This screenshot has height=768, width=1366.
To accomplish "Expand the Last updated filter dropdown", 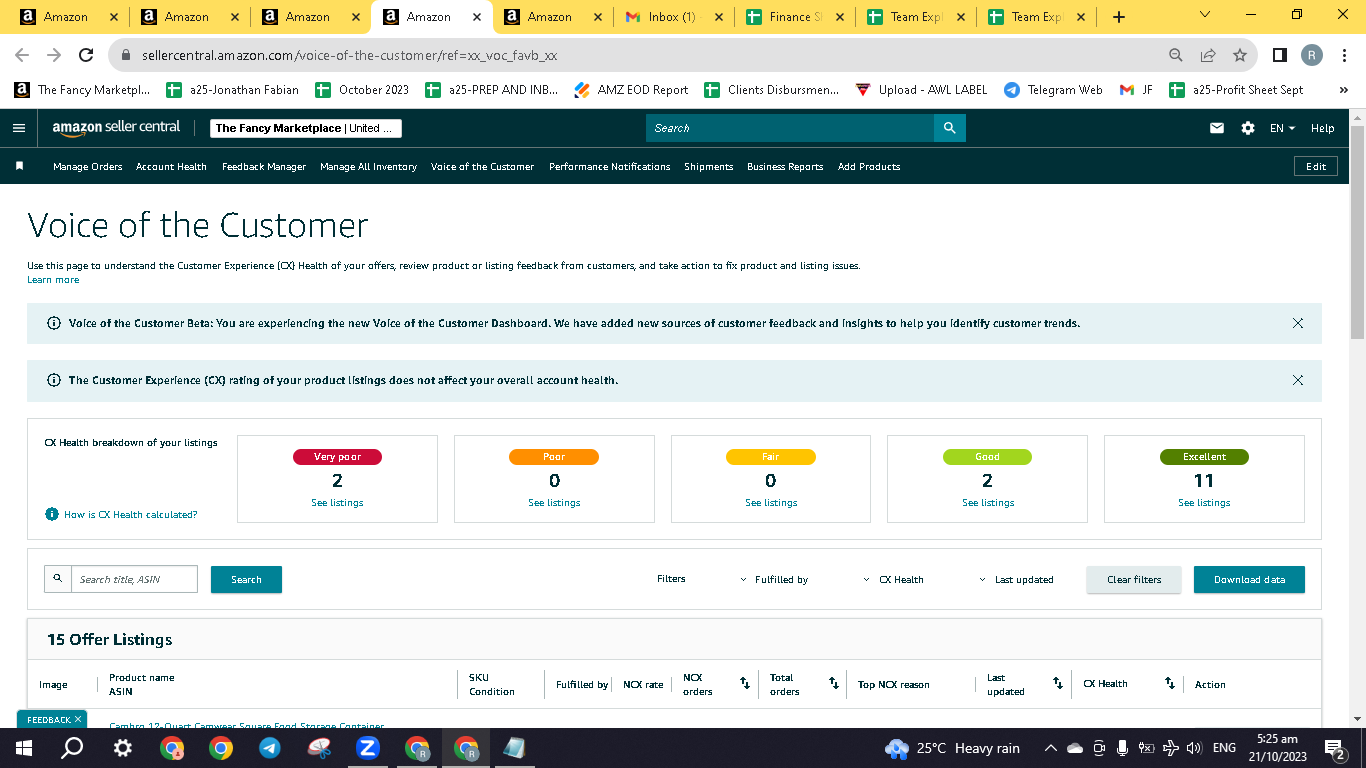I will 1016,580.
